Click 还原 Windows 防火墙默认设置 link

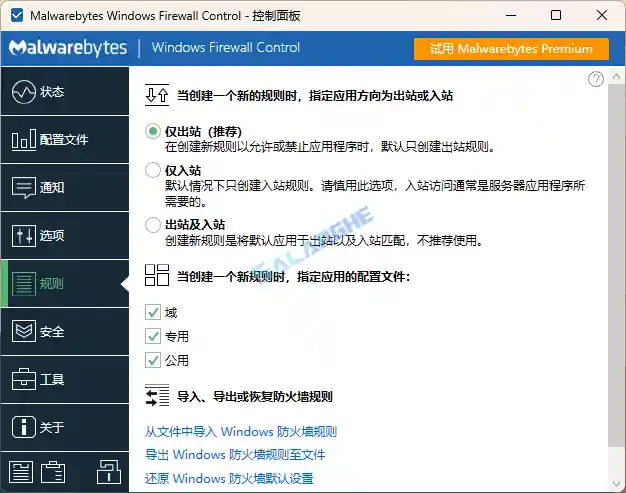(x=229, y=478)
